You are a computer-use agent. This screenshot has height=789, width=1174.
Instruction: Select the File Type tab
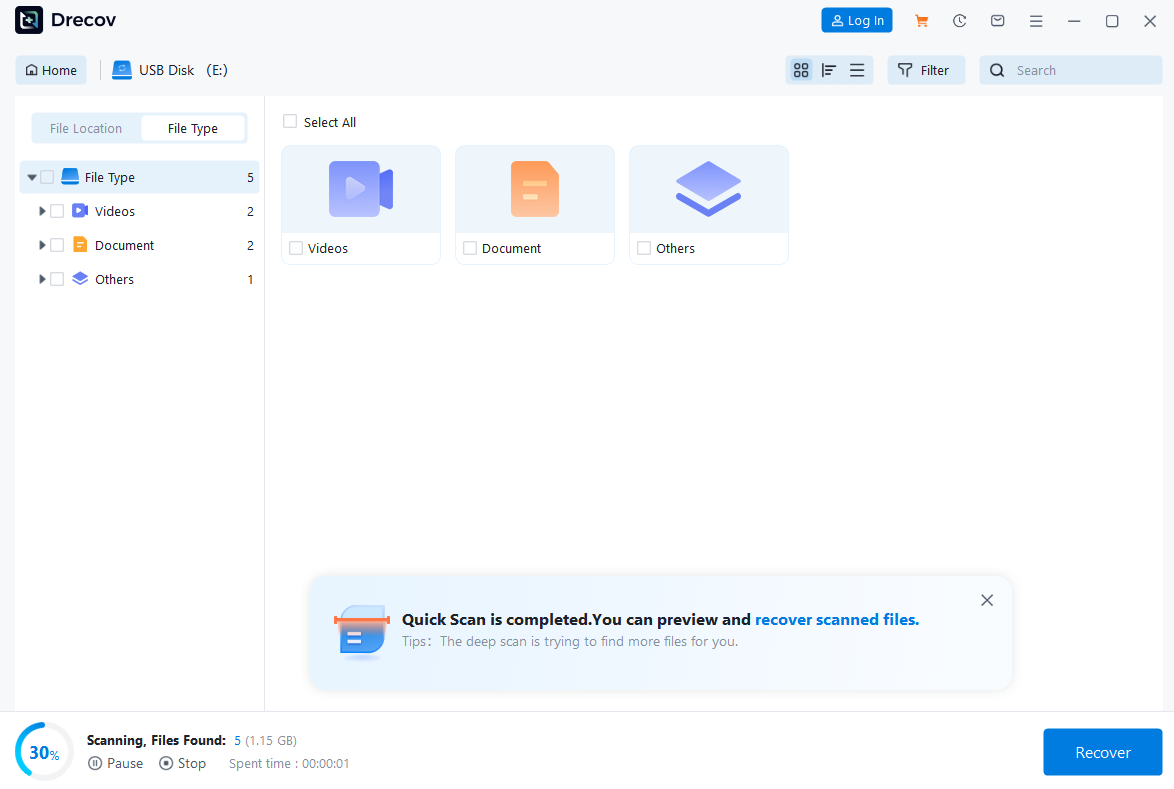(x=193, y=128)
